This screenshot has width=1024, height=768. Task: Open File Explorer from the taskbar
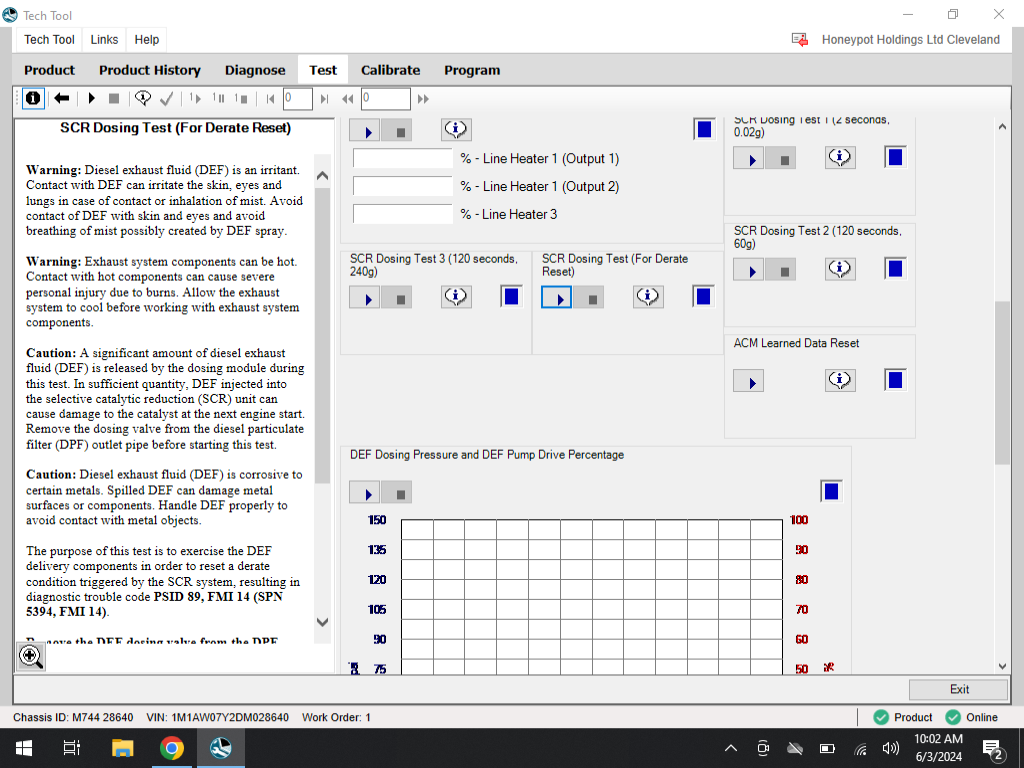pyautogui.click(x=122, y=748)
